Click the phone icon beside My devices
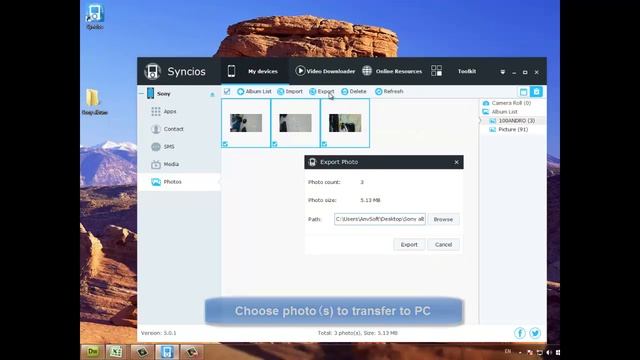640x360 pixels. pyautogui.click(x=231, y=71)
